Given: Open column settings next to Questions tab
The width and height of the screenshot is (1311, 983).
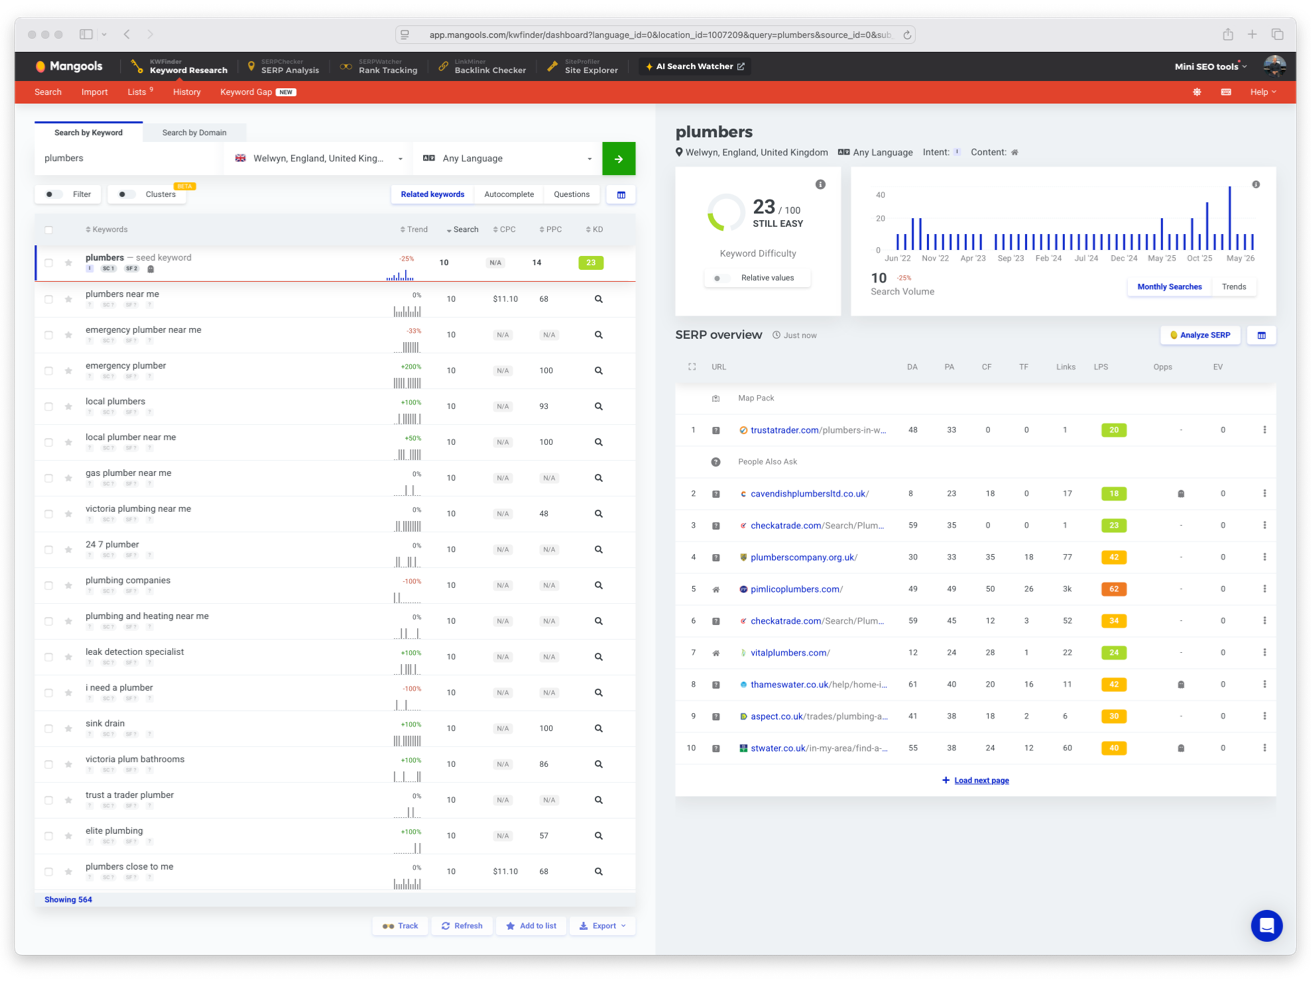Looking at the screenshot, I should (621, 195).
